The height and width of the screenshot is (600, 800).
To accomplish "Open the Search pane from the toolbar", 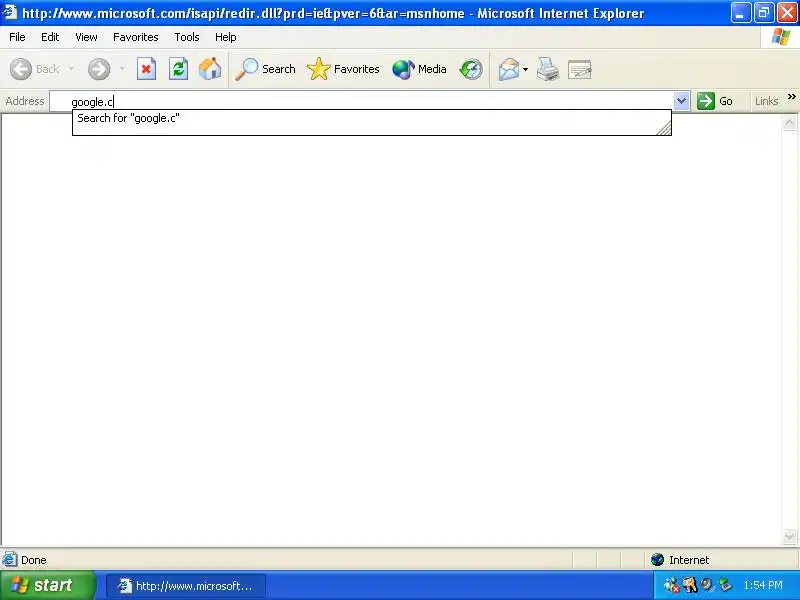I will point(265,69).
